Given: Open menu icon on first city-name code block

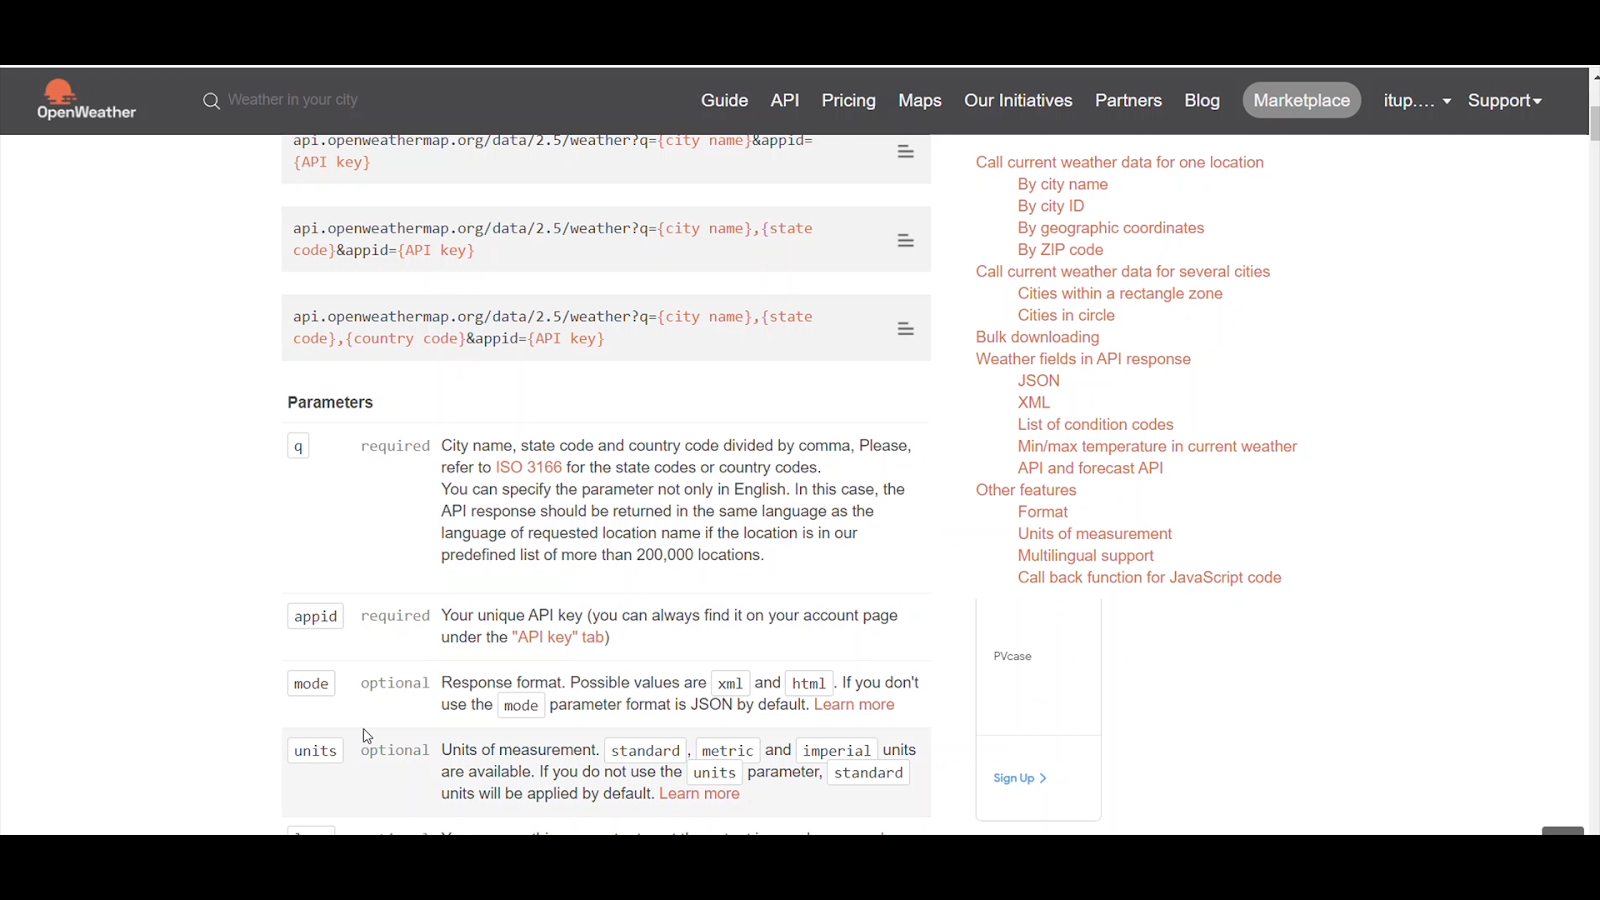Looking at the screenshot, I should (x=906, y=152).
